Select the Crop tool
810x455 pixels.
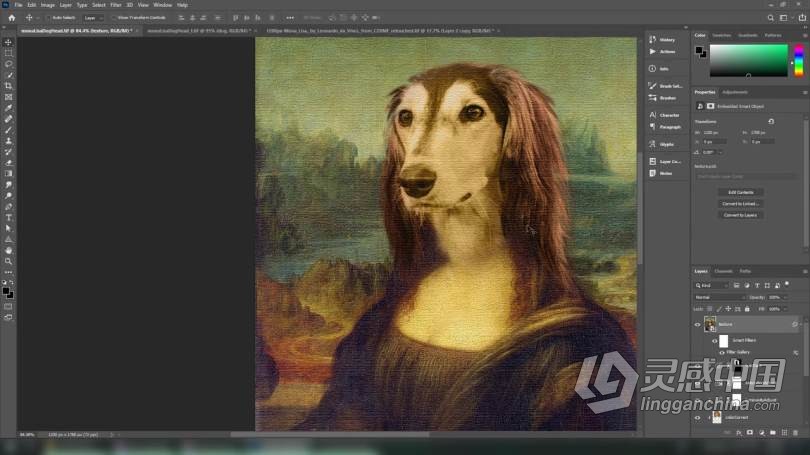(x=8, y=86)
